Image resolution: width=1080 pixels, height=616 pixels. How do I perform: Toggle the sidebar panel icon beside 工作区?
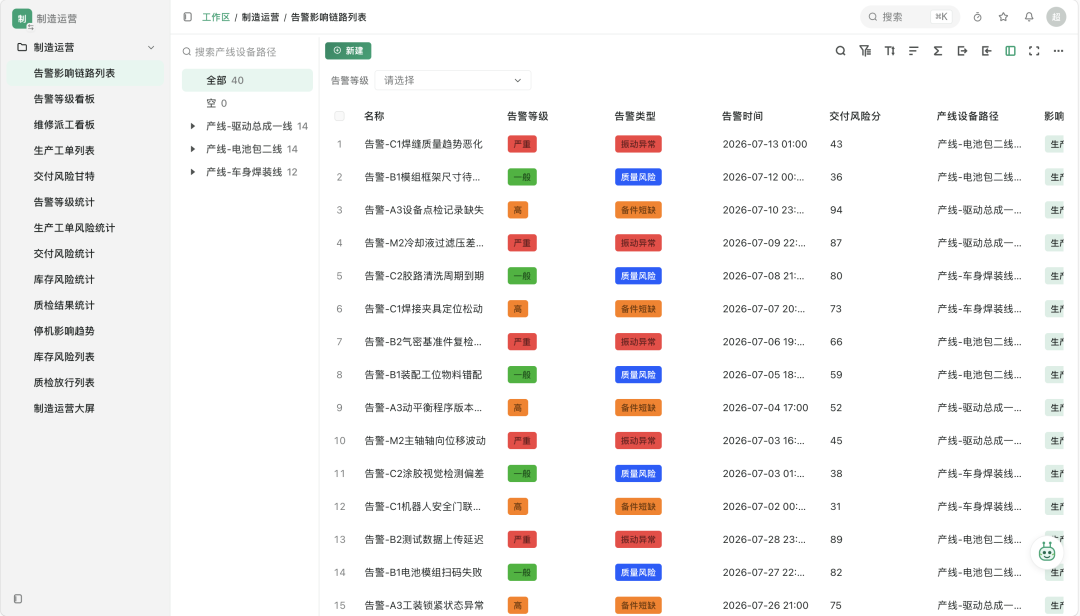click(187, 17)
